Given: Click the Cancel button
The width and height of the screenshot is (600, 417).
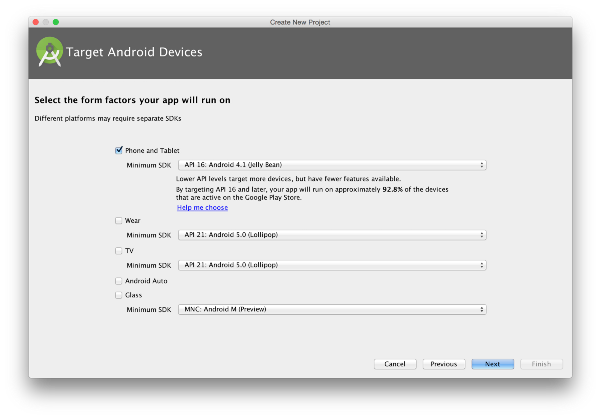Looking at the screenshot, I should pyautogui.click(x=395, y=364).
